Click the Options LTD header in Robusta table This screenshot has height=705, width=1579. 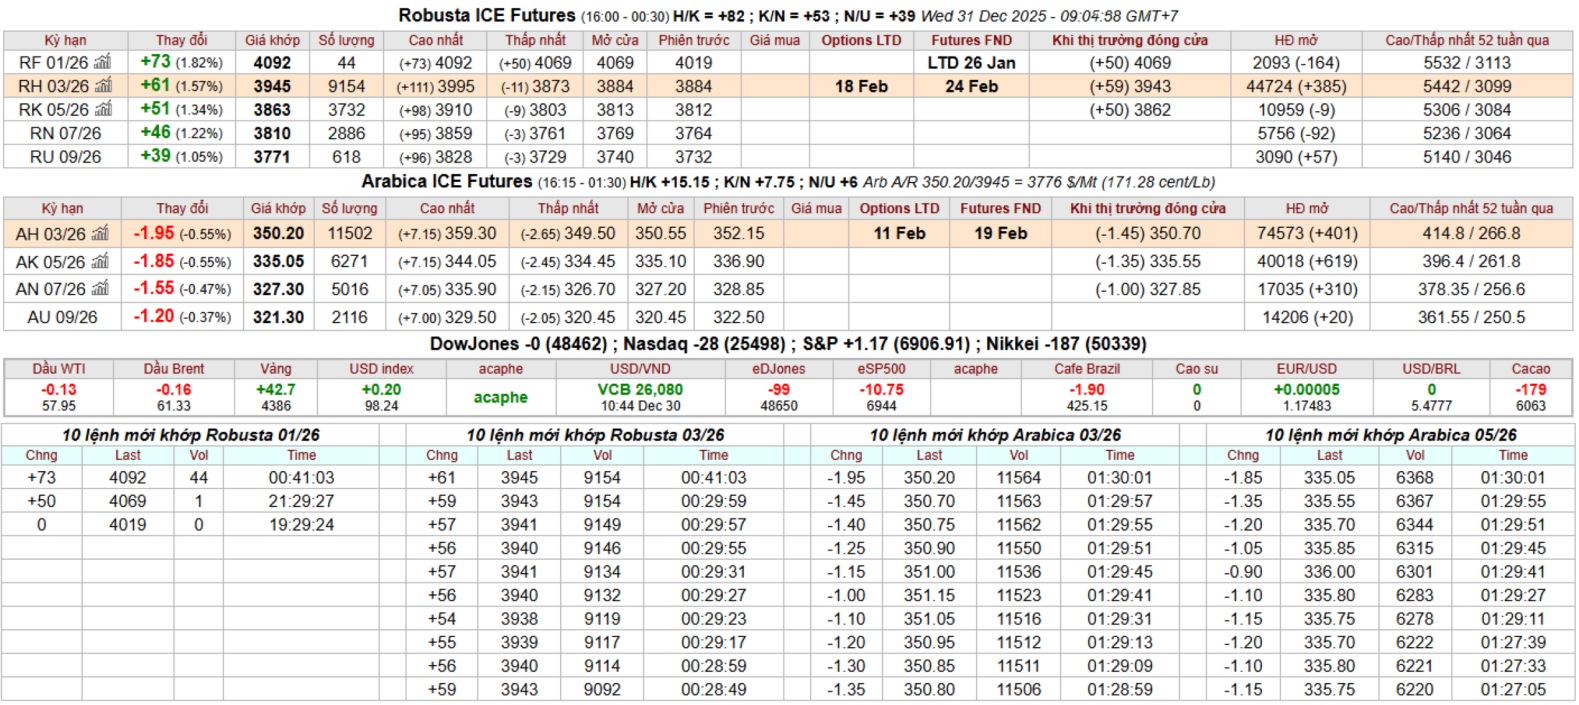pos(861,41)
